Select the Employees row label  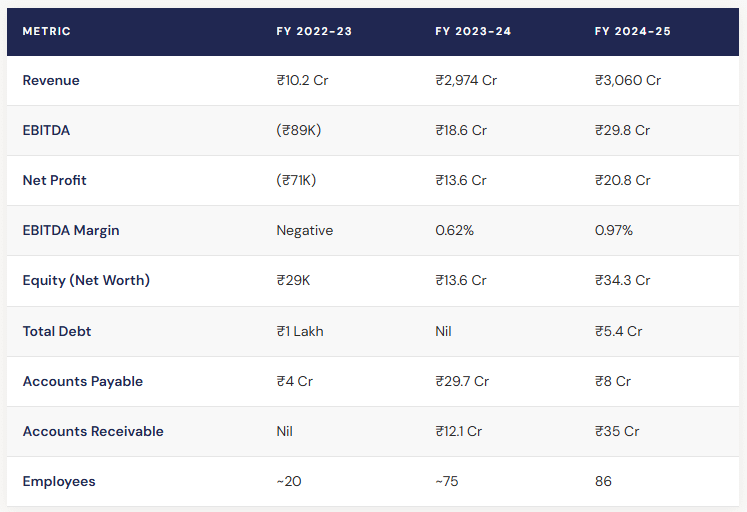(x=59, y=482)
